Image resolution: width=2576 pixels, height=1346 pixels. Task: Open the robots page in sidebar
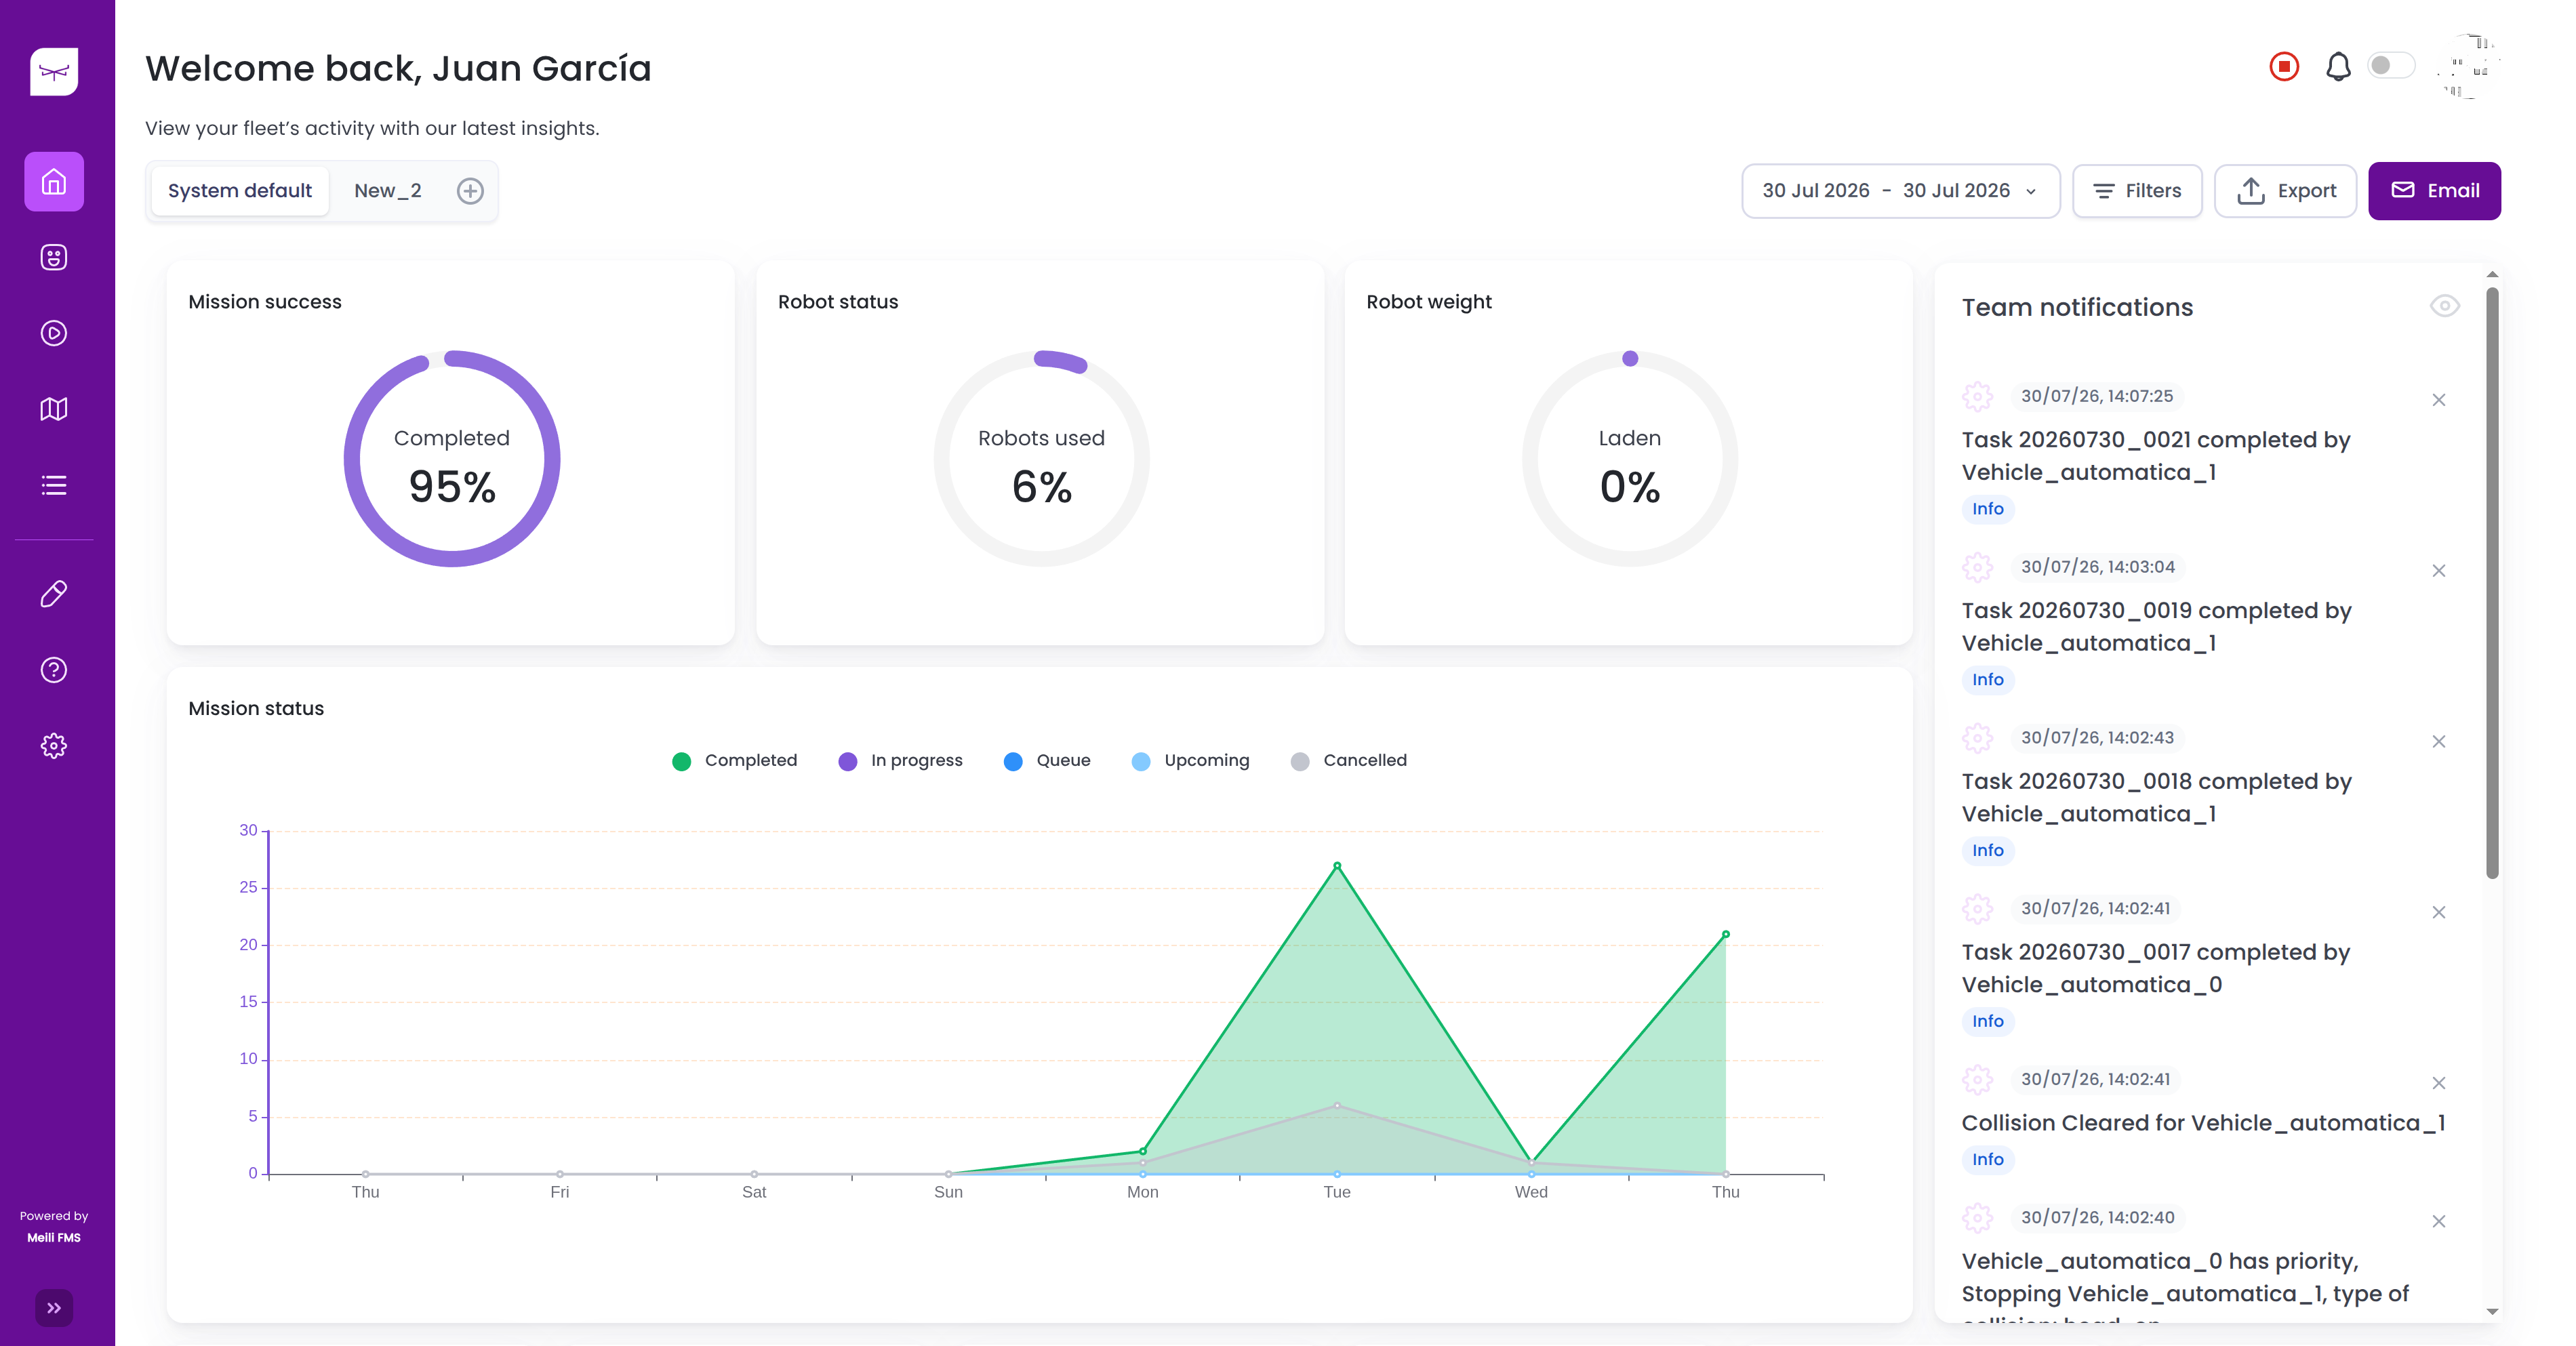54,257
